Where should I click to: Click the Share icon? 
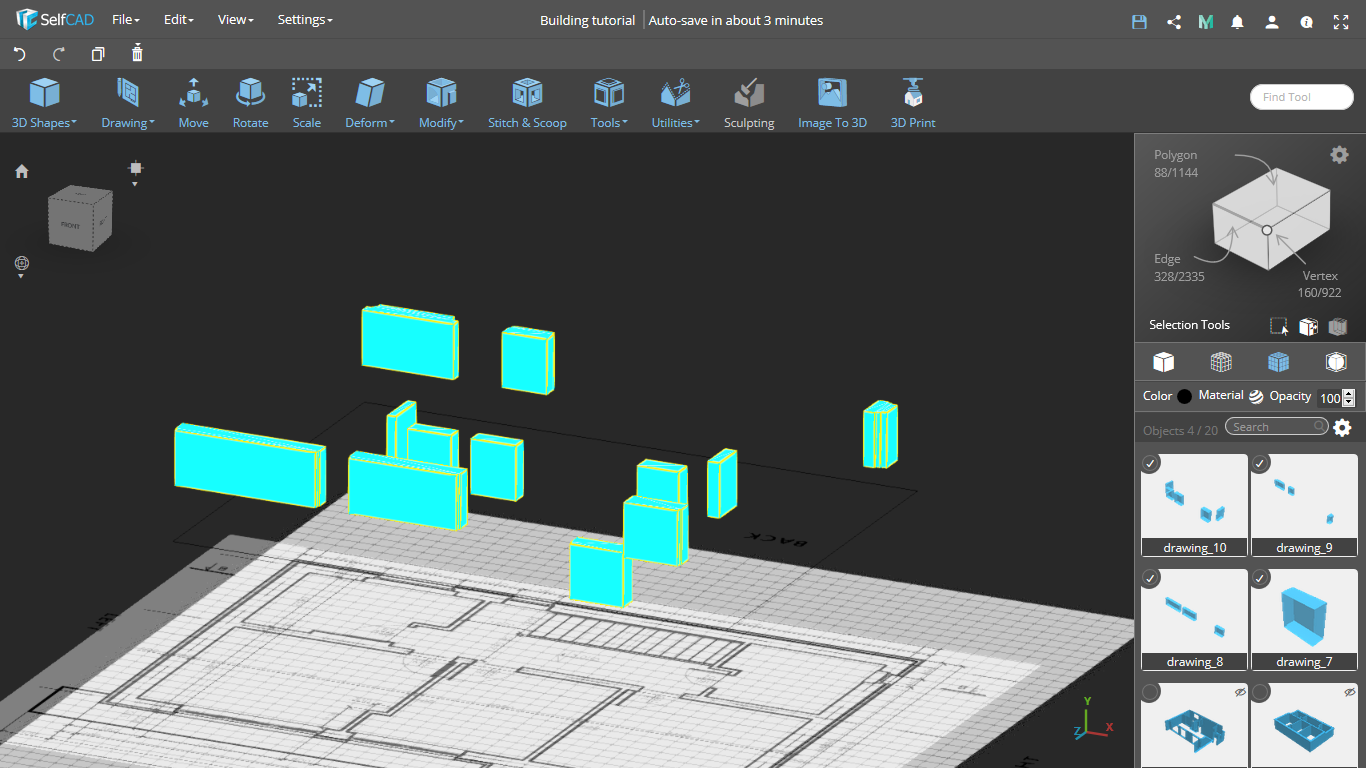1174,21
